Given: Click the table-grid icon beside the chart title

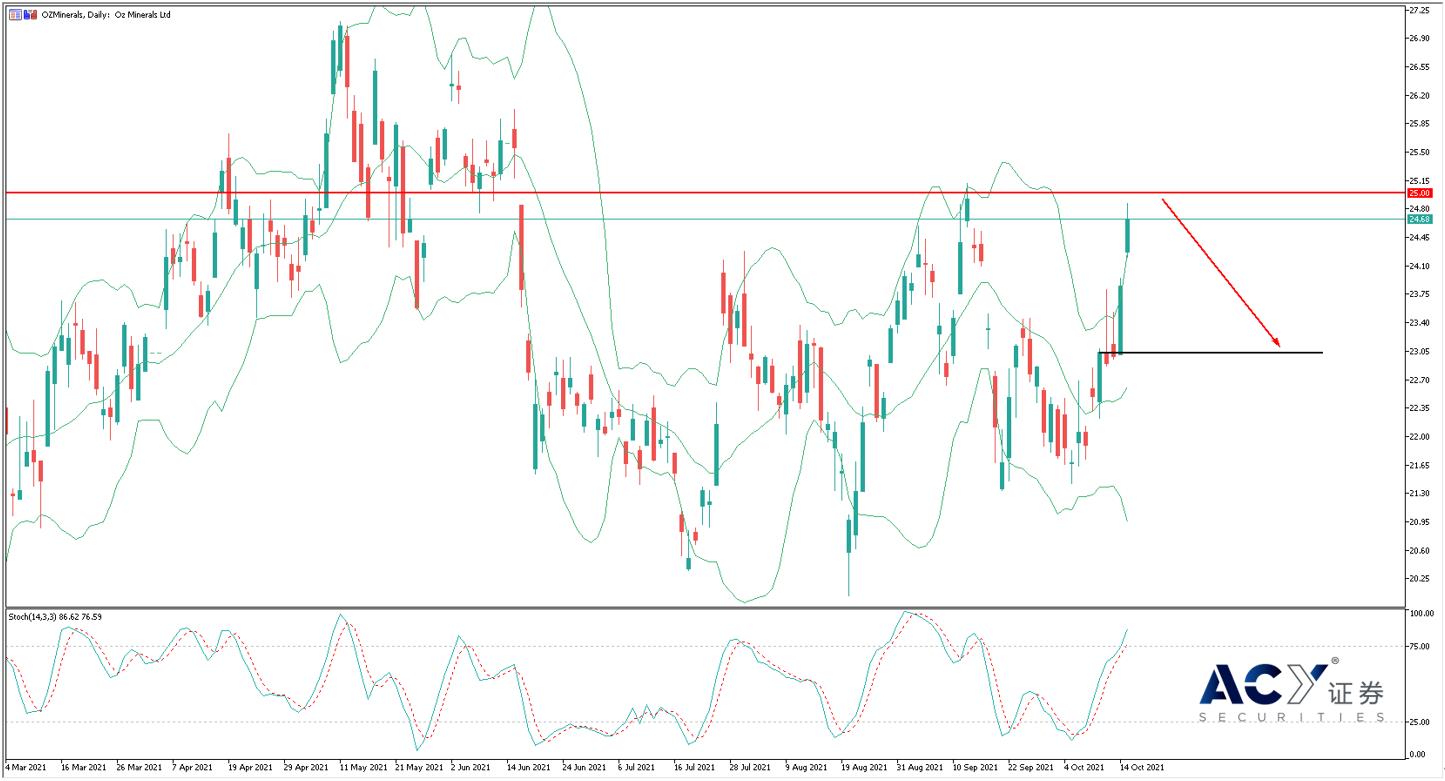Looking at the screenshot, I should tap(14, 14).
